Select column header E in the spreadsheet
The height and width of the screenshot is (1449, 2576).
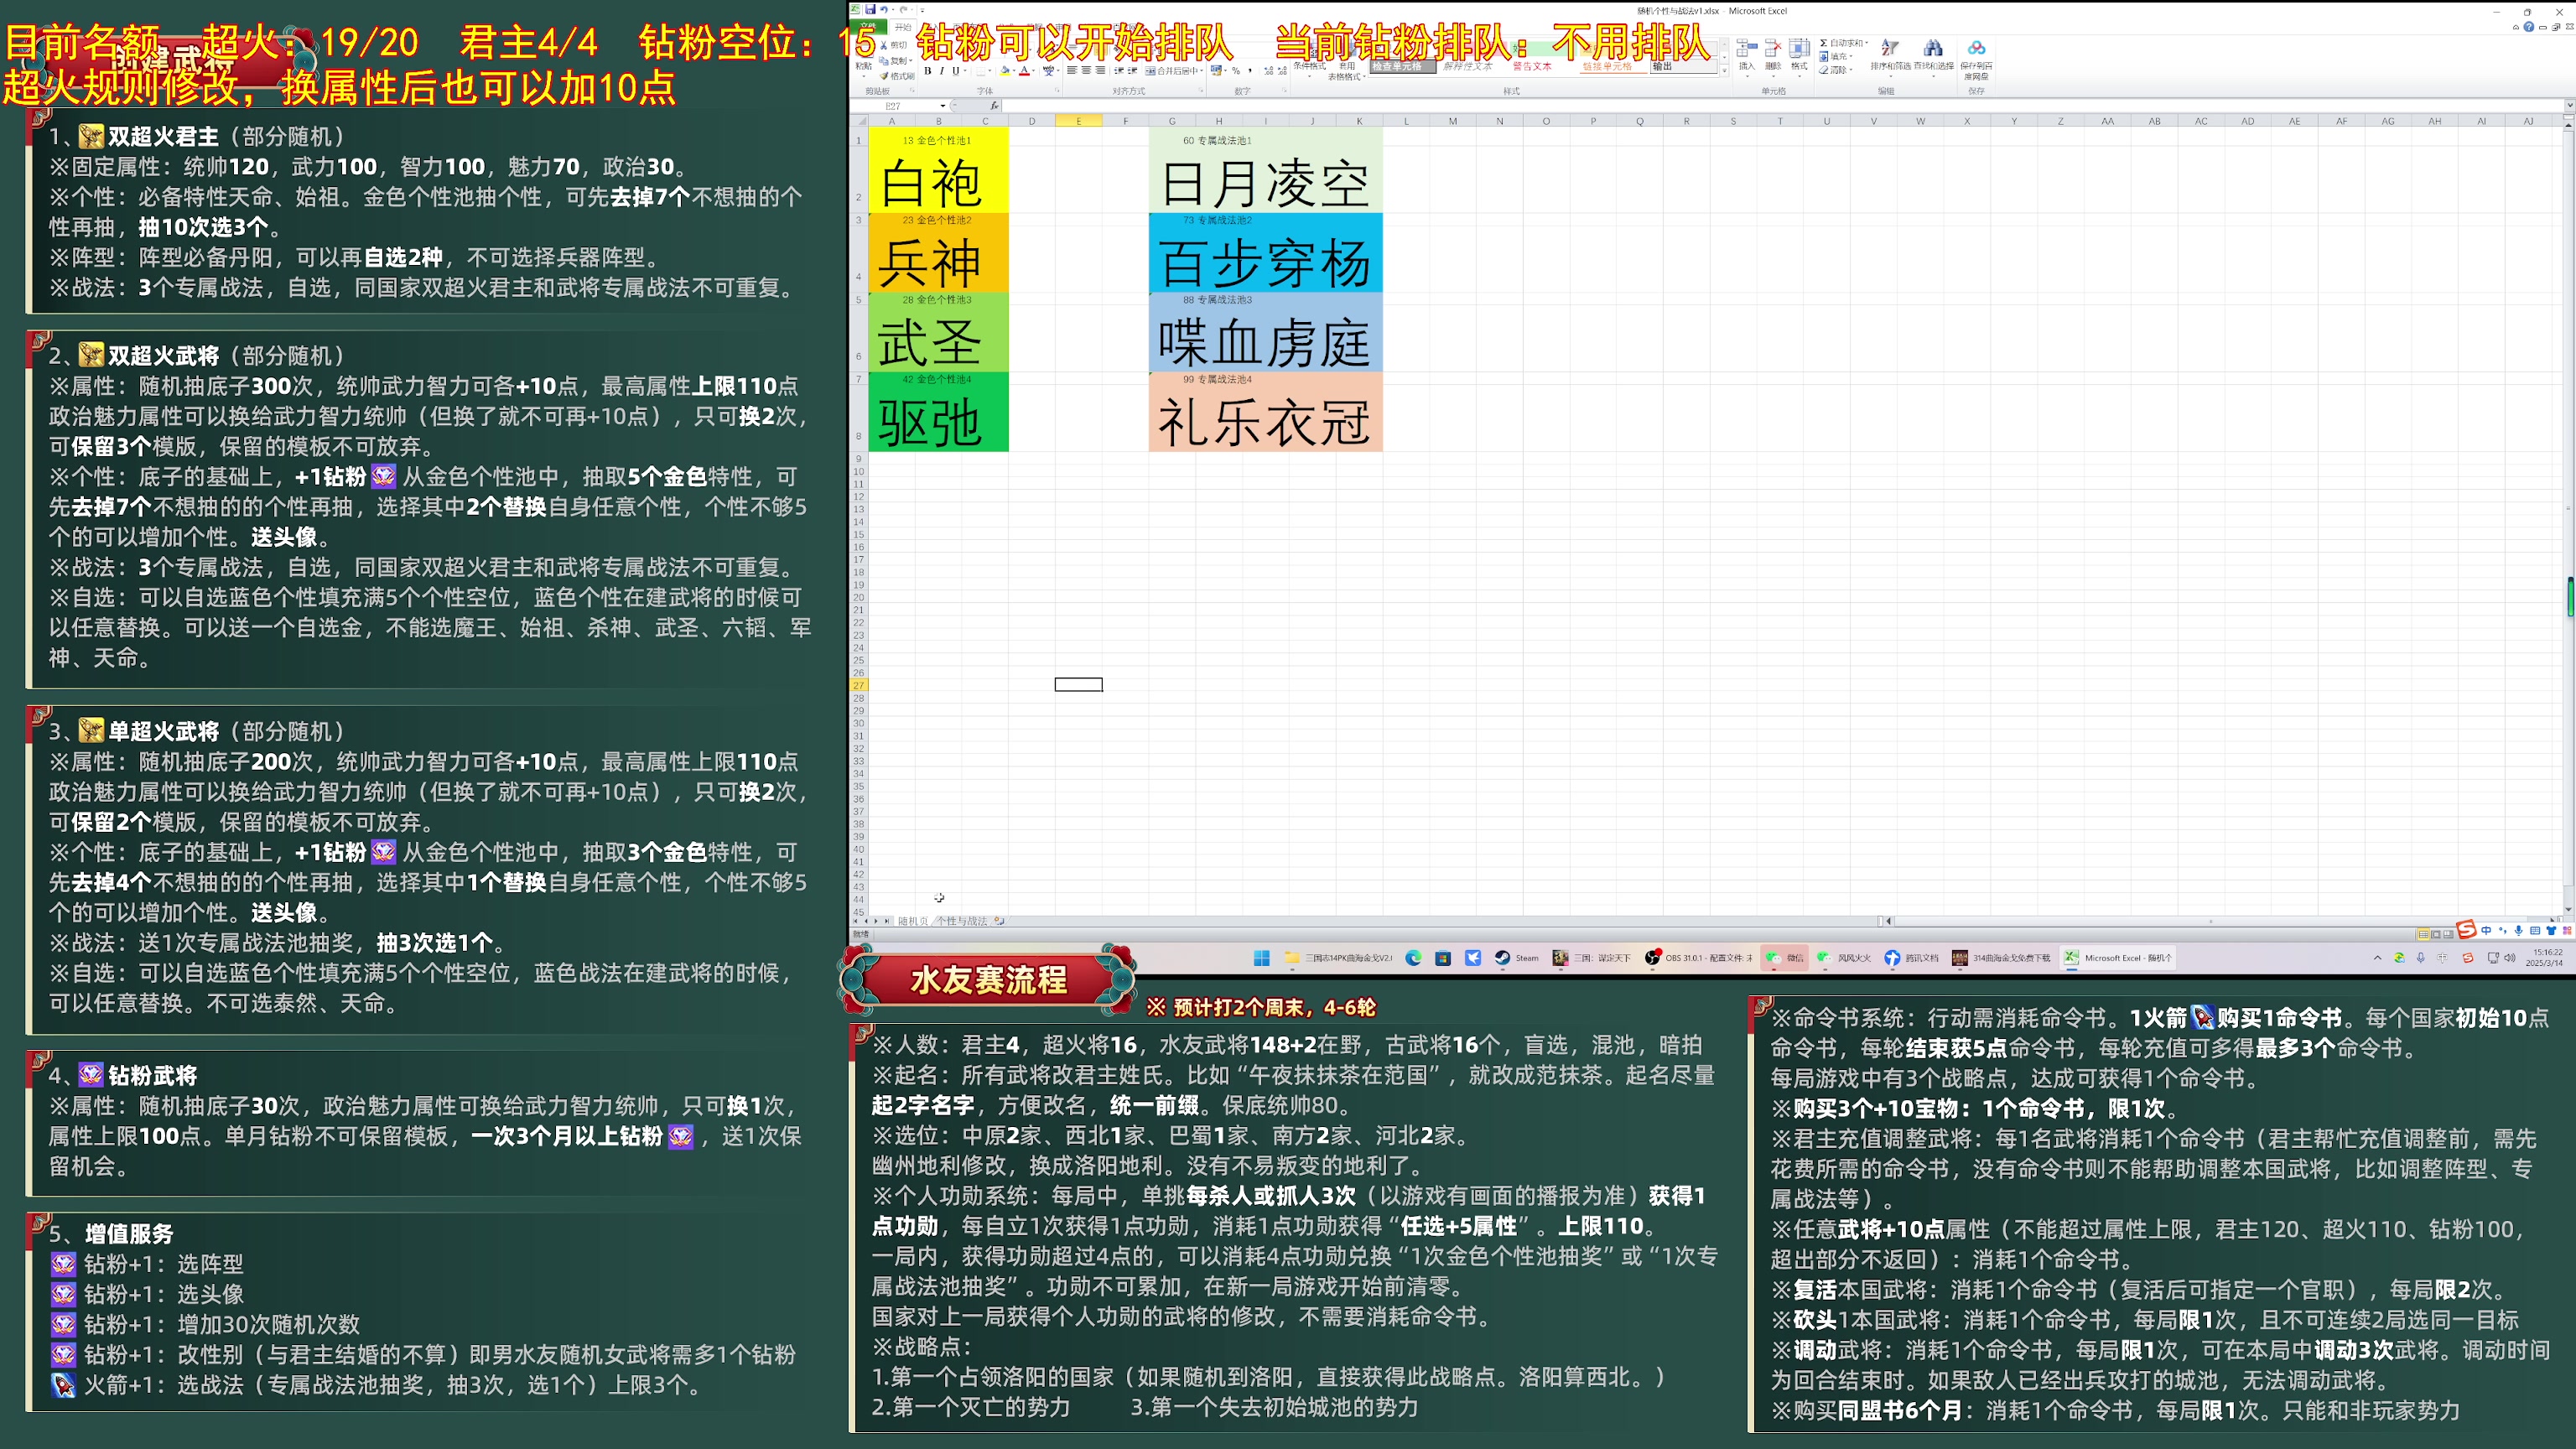(x=1078, y=121)
